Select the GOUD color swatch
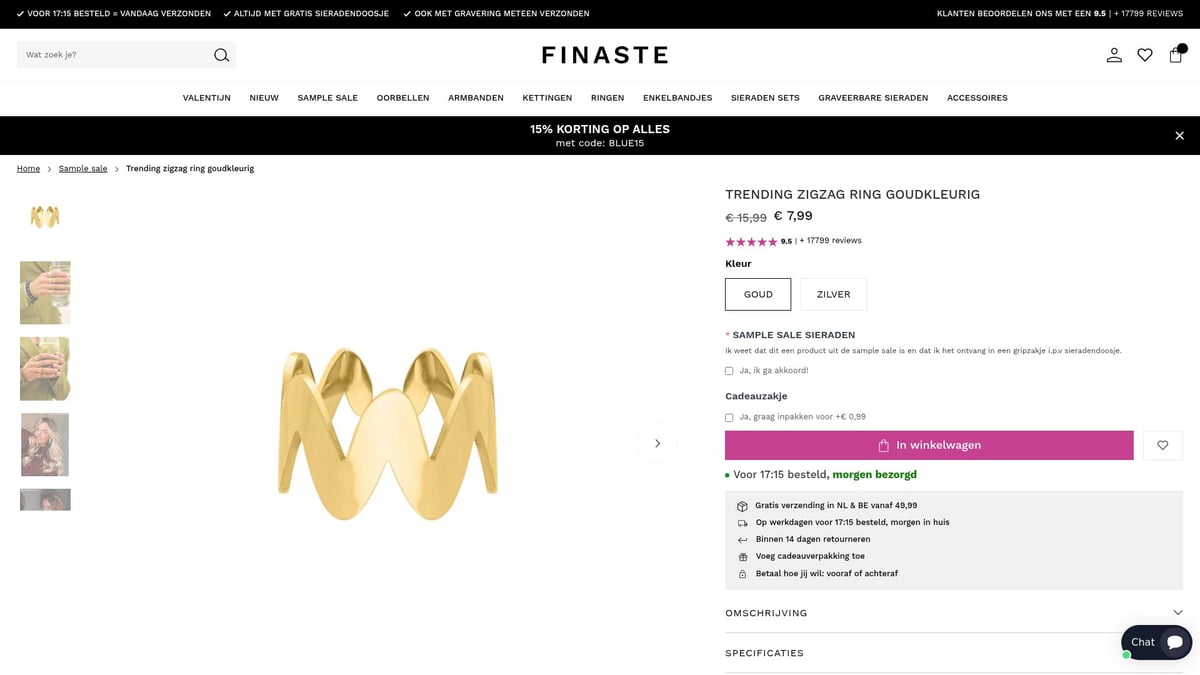 757,294
